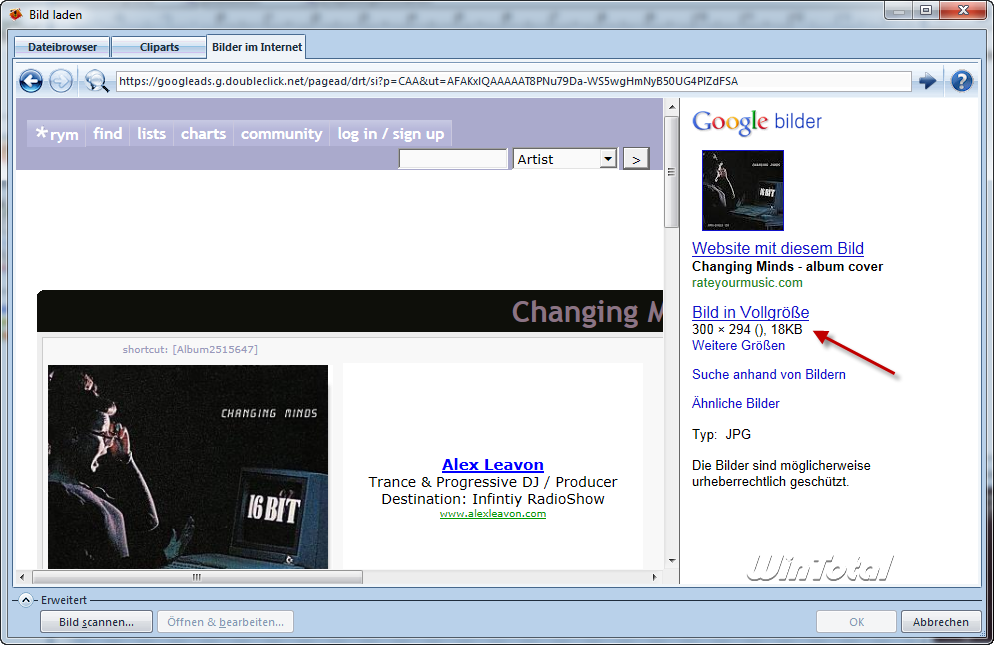Click the Trance & Progressive DJ / Producer text
Screen dimensions: 994x645
click(x=493, y=482)
